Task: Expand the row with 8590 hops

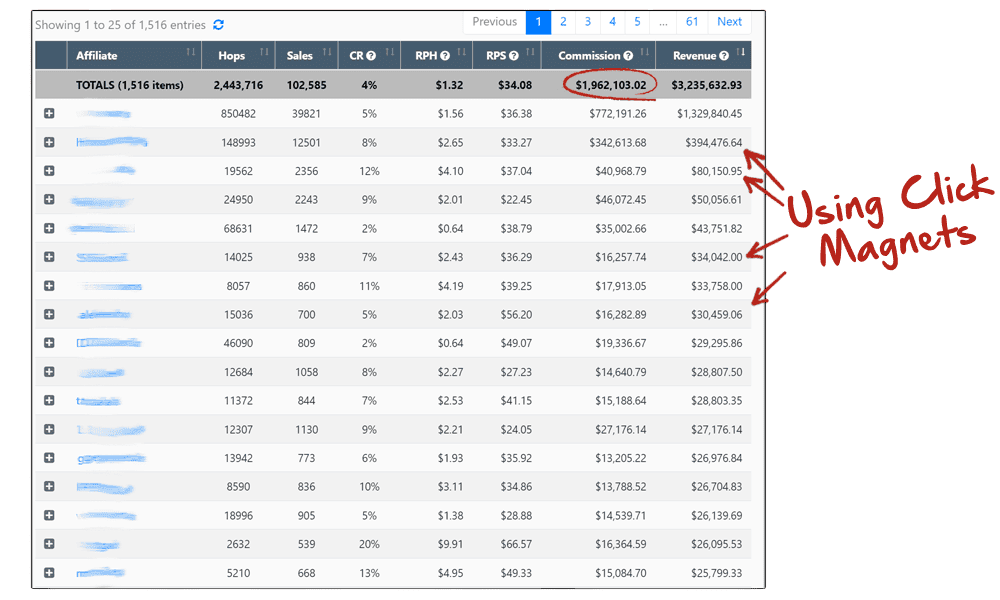Action: 49,487
